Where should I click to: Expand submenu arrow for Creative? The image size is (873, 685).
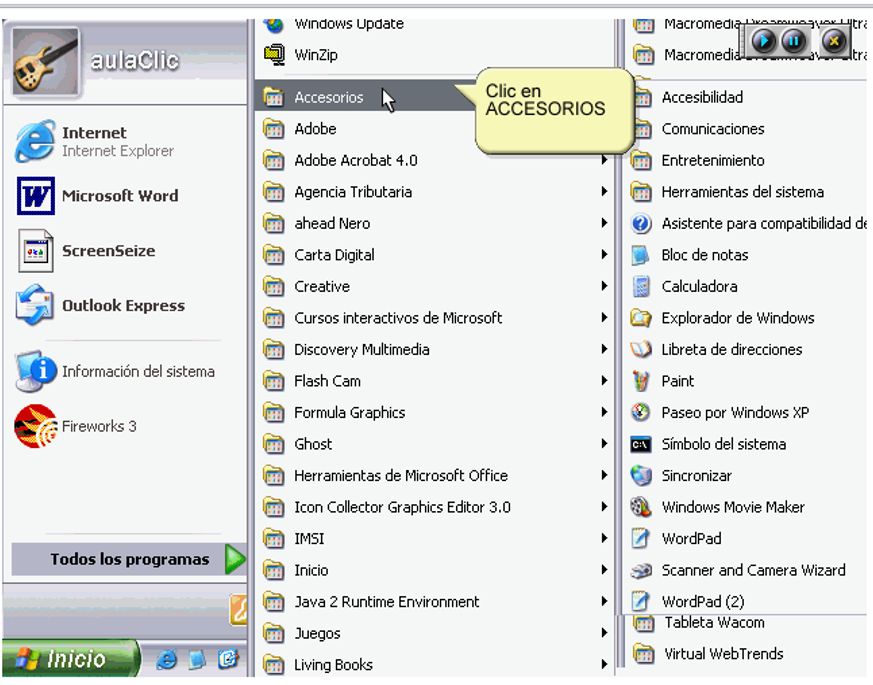(604, 286)
